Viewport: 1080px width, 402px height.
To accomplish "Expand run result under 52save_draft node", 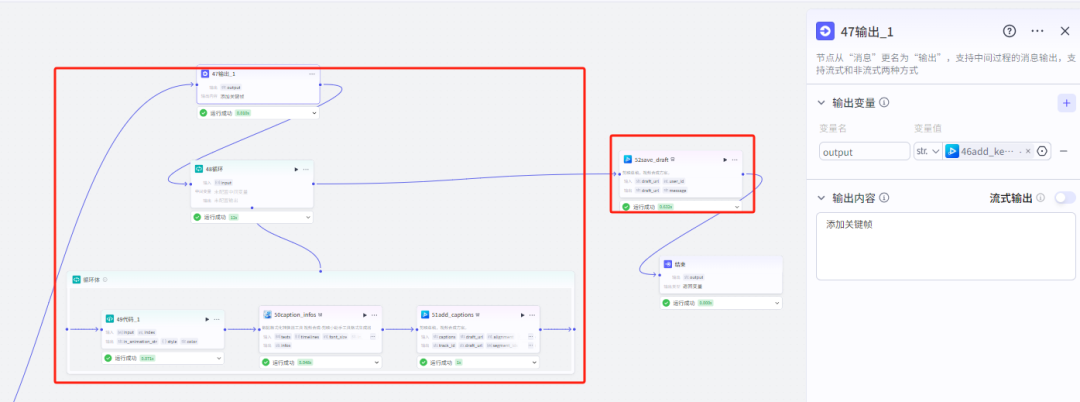I will tap(737, 207).
